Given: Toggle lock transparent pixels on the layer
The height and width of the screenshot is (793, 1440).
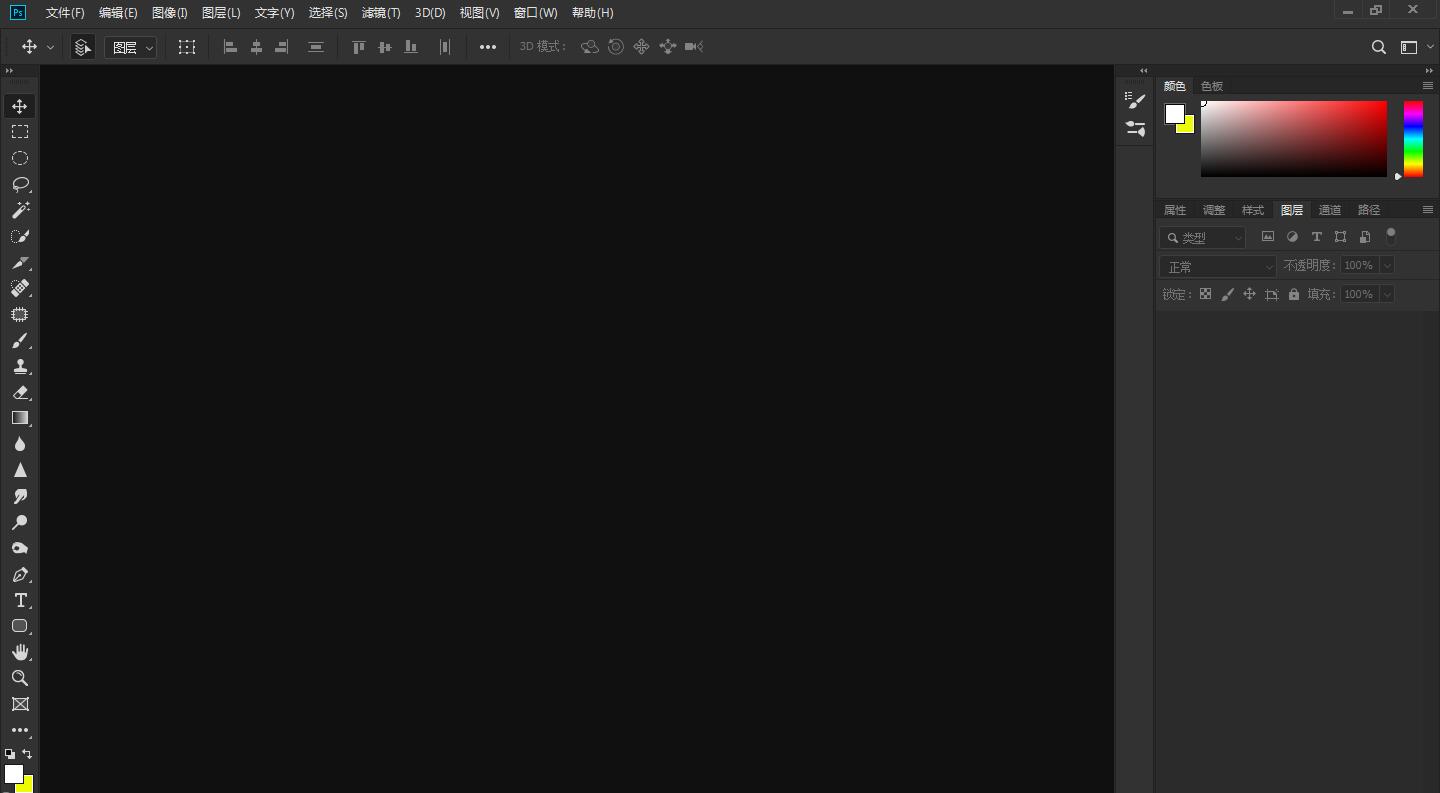Looking at the screenshot, I should pyautogui.click(x=1205, y=293).
